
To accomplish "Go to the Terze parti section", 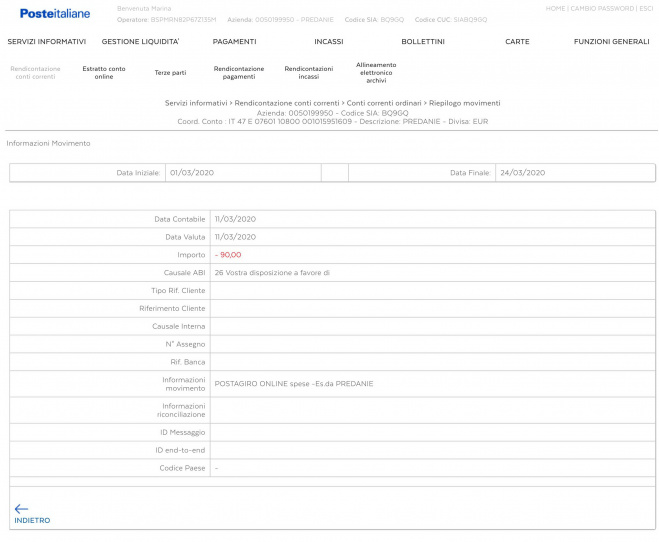I will pos(170,72).
